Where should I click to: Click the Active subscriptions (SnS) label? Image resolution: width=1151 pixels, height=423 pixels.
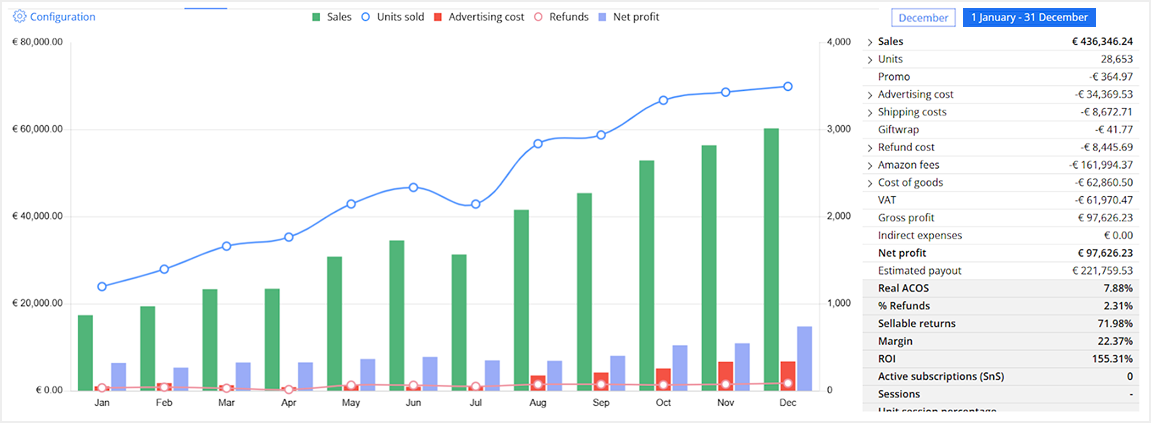coord(941,377)
